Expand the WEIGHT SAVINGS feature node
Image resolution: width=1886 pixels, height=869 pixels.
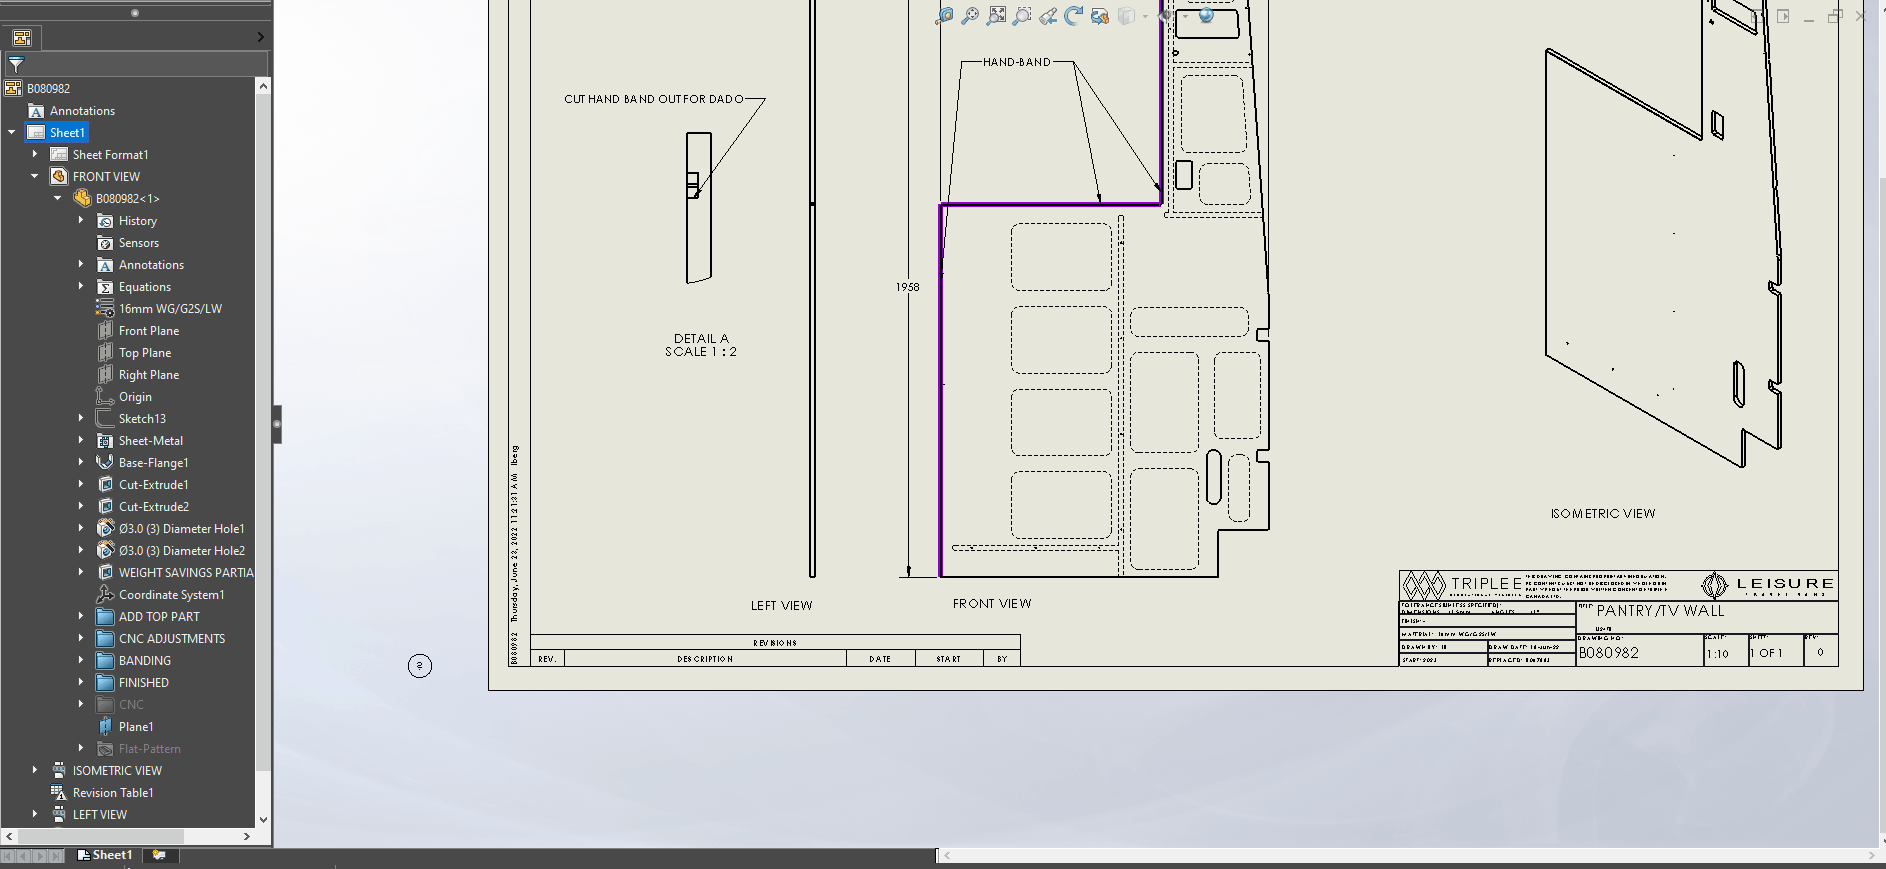81,572
